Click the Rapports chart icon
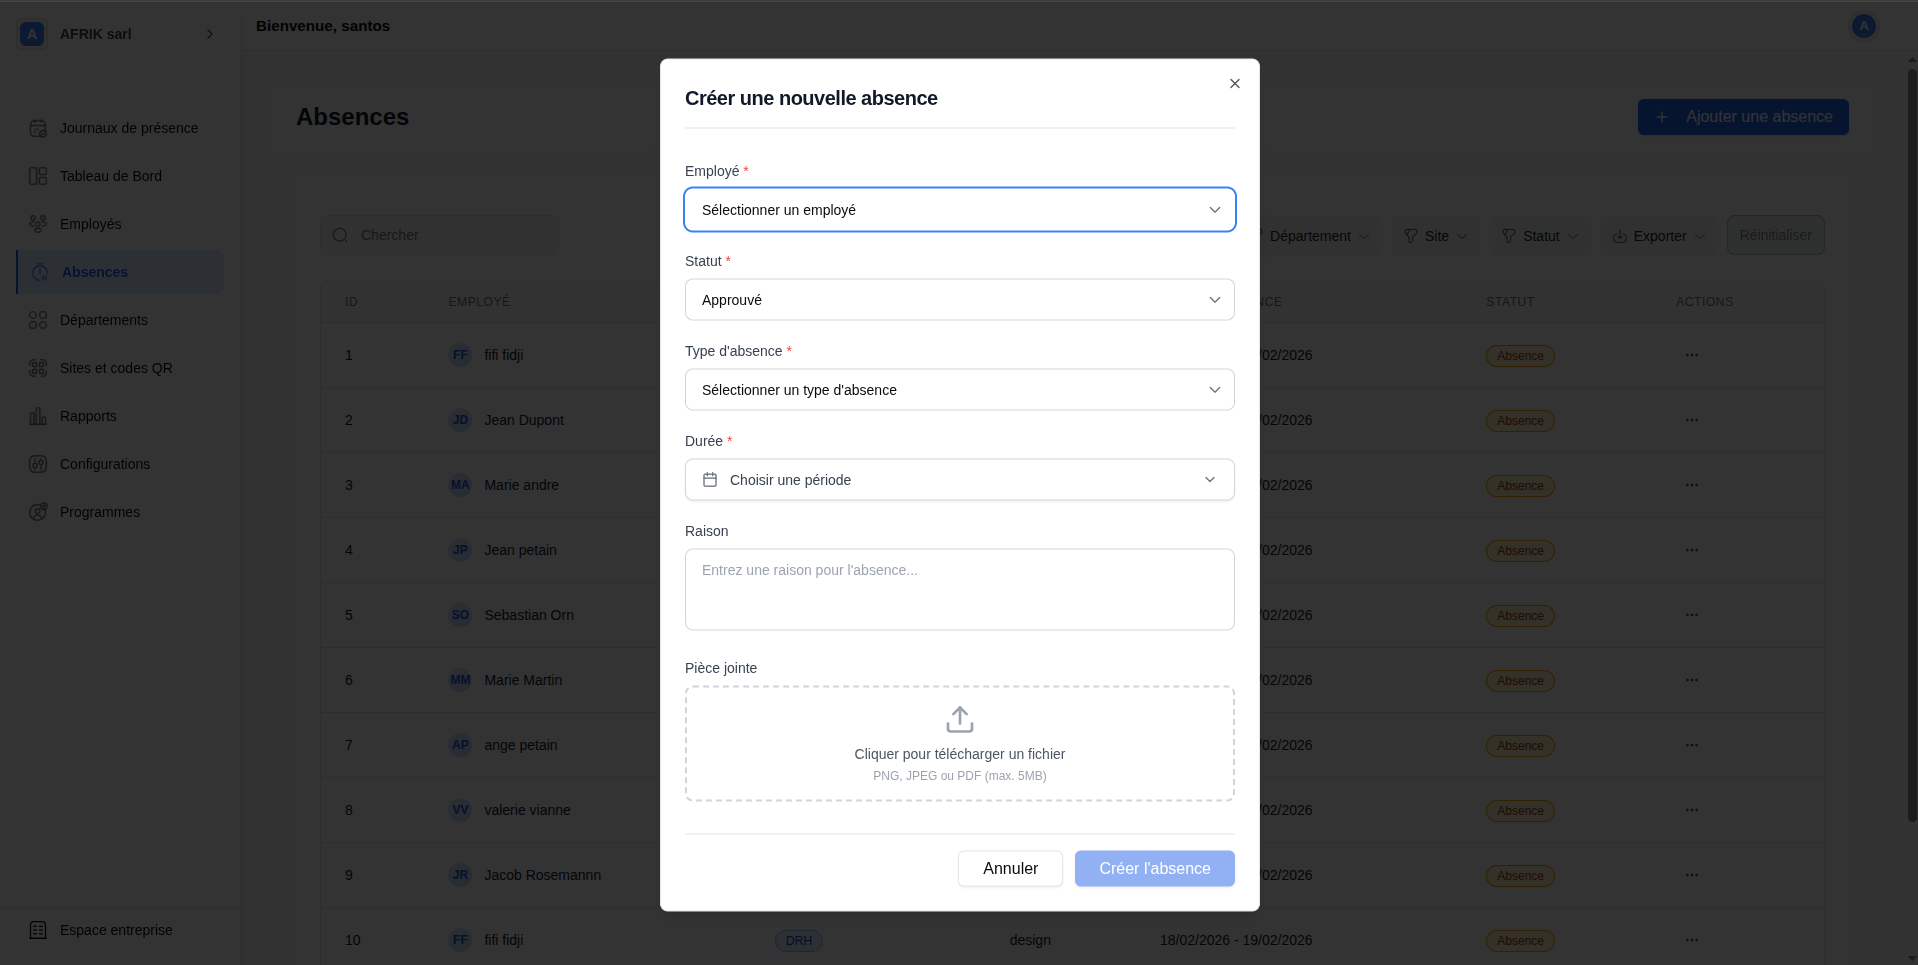 coord(38,416)
